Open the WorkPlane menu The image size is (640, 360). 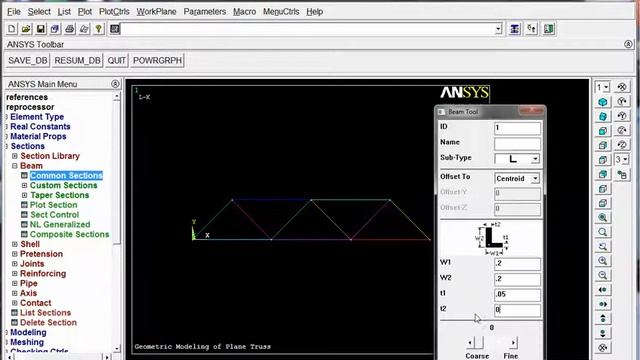(156, 12)
